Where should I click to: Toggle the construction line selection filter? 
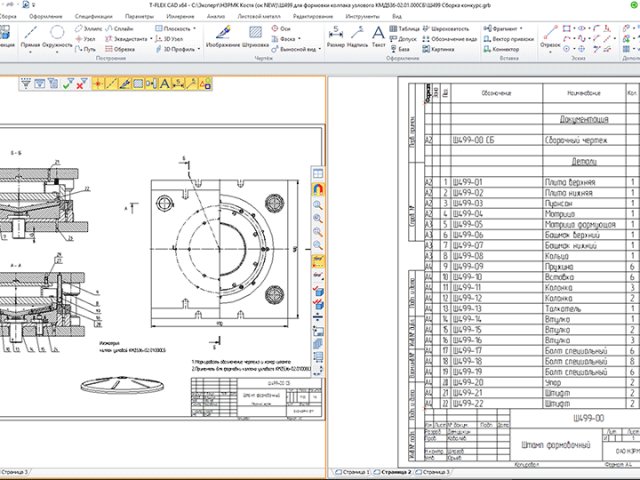point(111,84)
